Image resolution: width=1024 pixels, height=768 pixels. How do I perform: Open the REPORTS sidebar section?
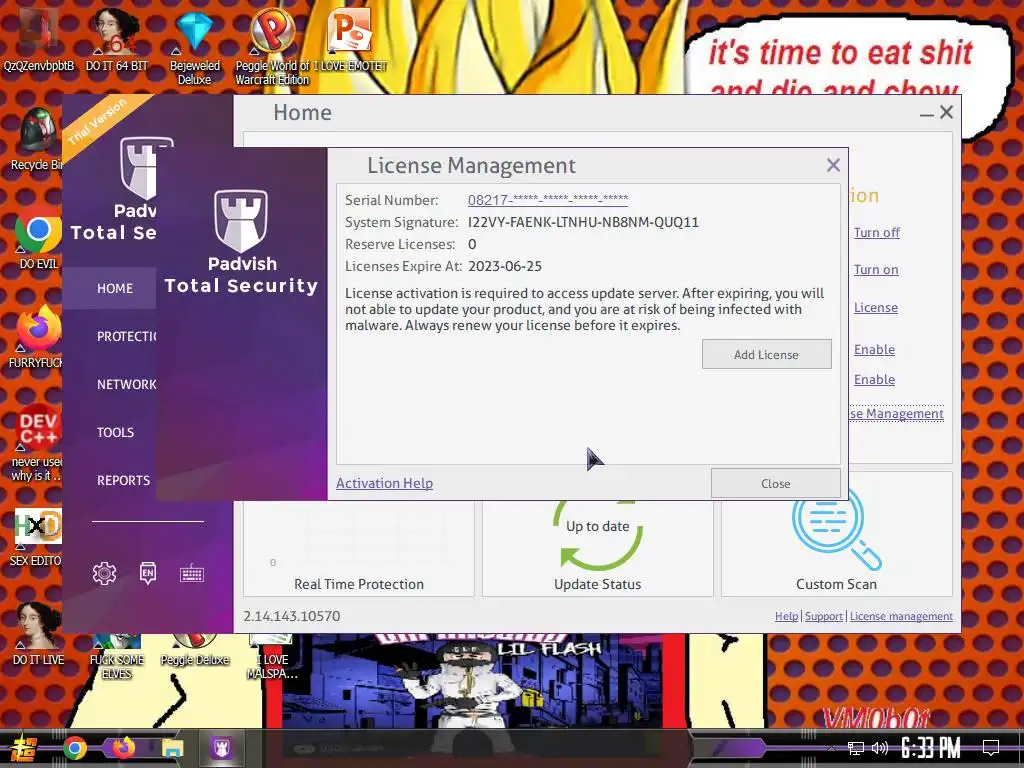(123, 481)
